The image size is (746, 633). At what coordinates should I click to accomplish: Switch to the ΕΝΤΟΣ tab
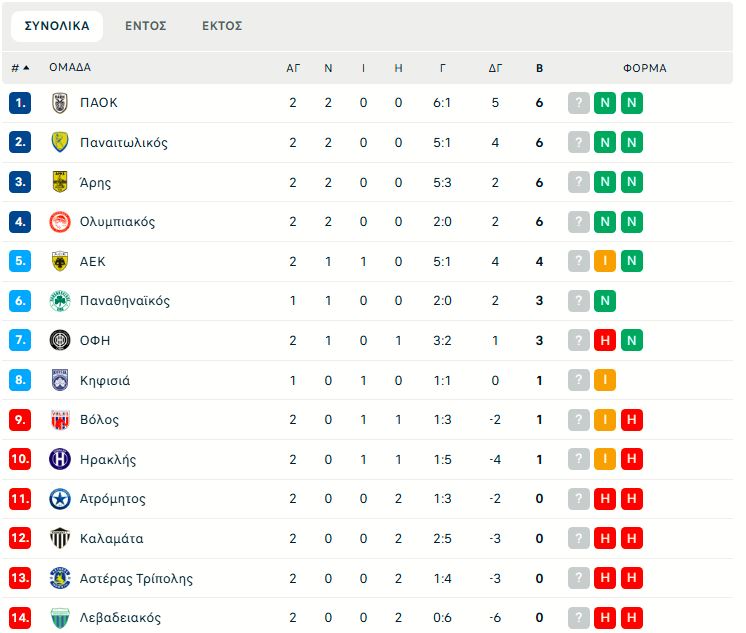pyautogui.click(x=146, y=26)
